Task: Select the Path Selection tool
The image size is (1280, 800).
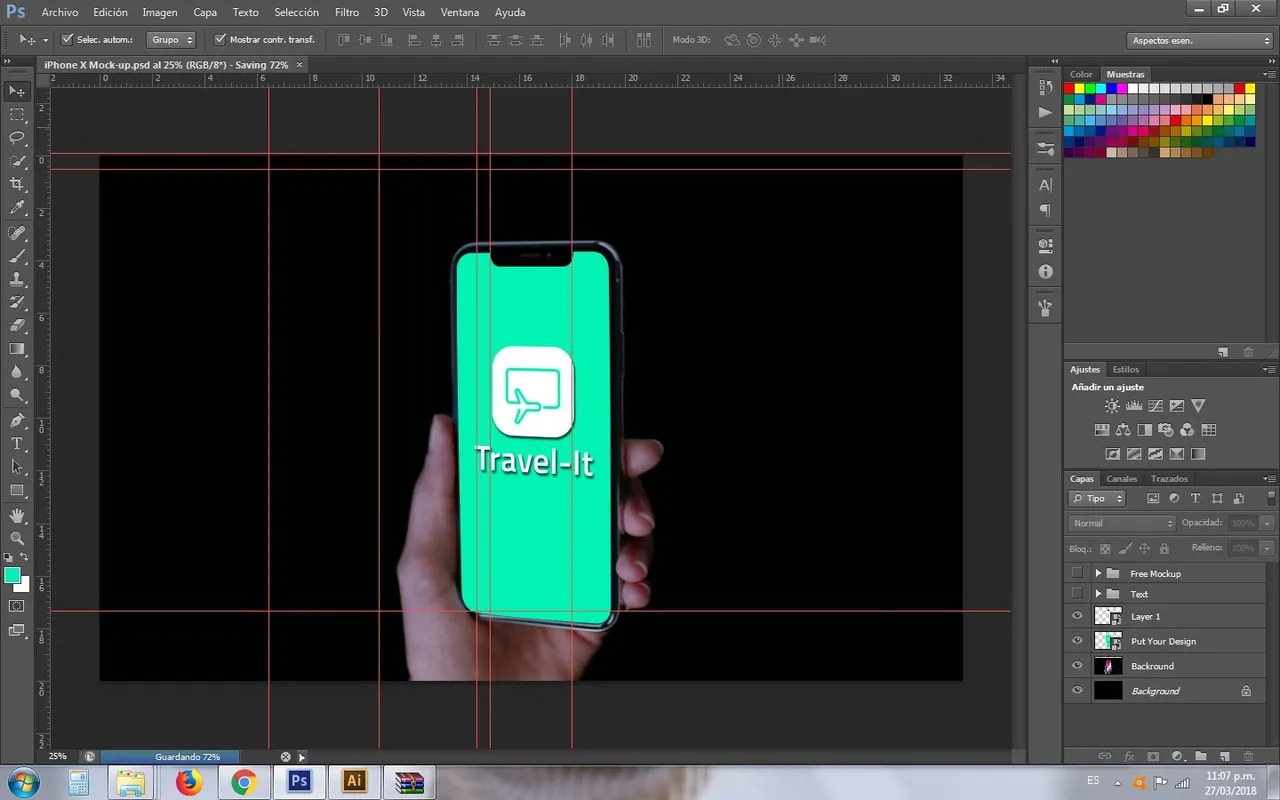Action: (x=17, y=466)
